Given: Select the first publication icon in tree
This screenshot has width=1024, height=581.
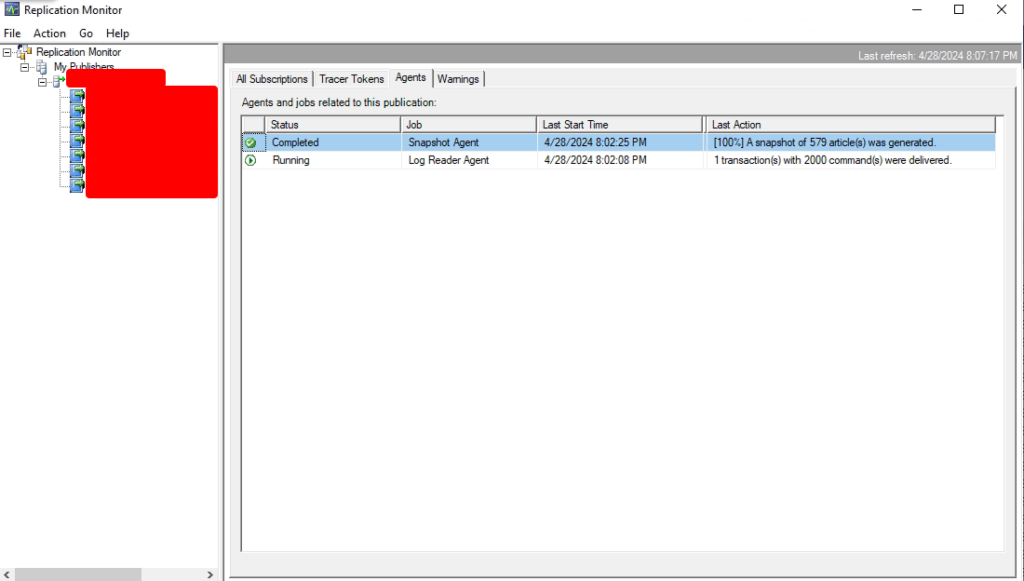Looking at the screenshot, I should click(77, 96).
